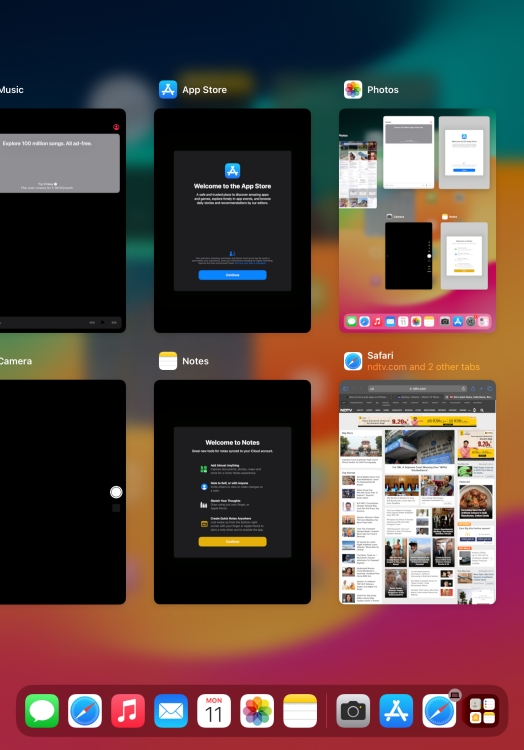524x750 pixels.
Task: Switch to the Camera app card
Action: [62, 492]
